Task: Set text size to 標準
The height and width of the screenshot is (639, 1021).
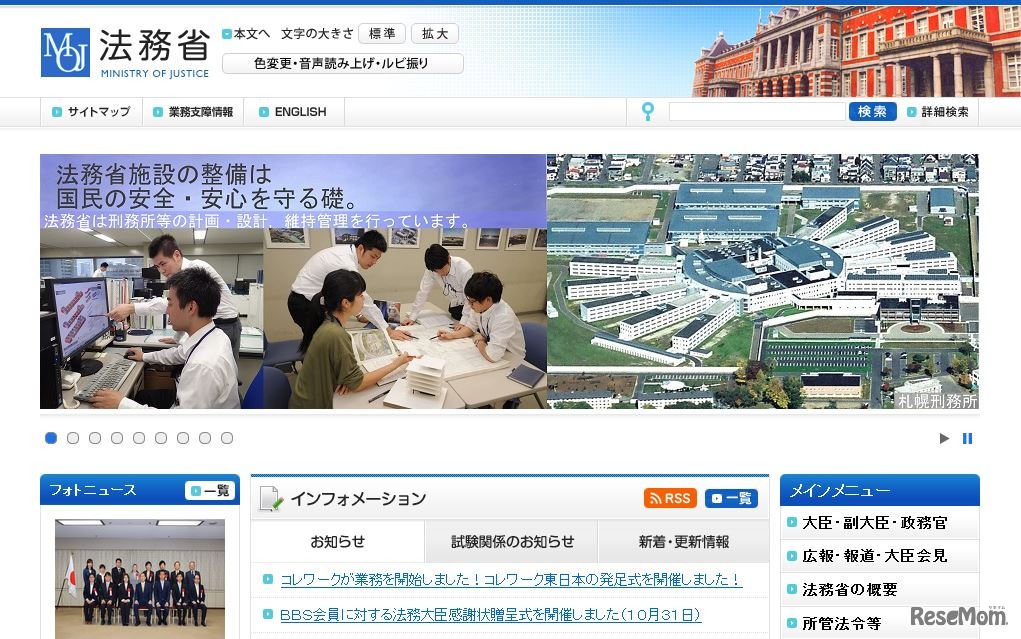Action: [x=382, y=33]
